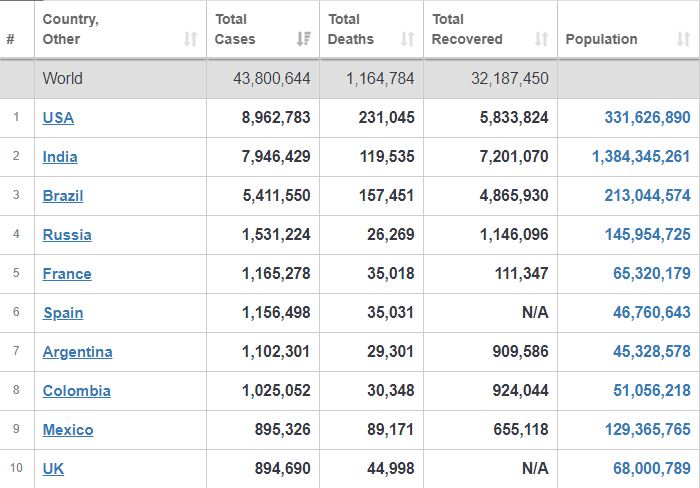Sort table by Total Recovered arrows

pyautogui.click(x=542, y=39)
